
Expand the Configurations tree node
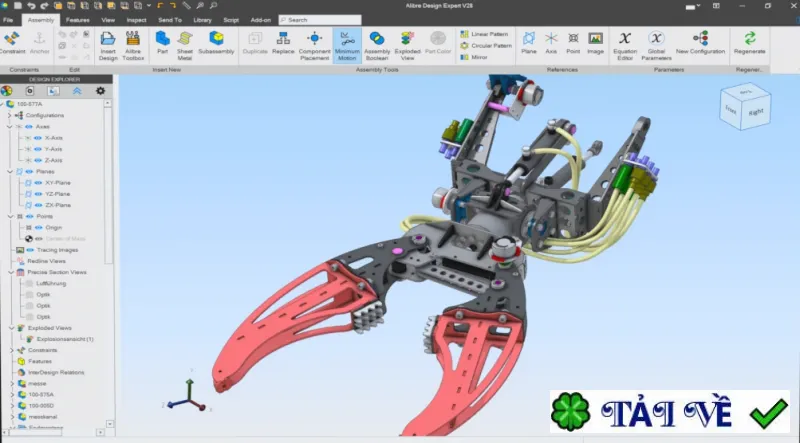9,115
